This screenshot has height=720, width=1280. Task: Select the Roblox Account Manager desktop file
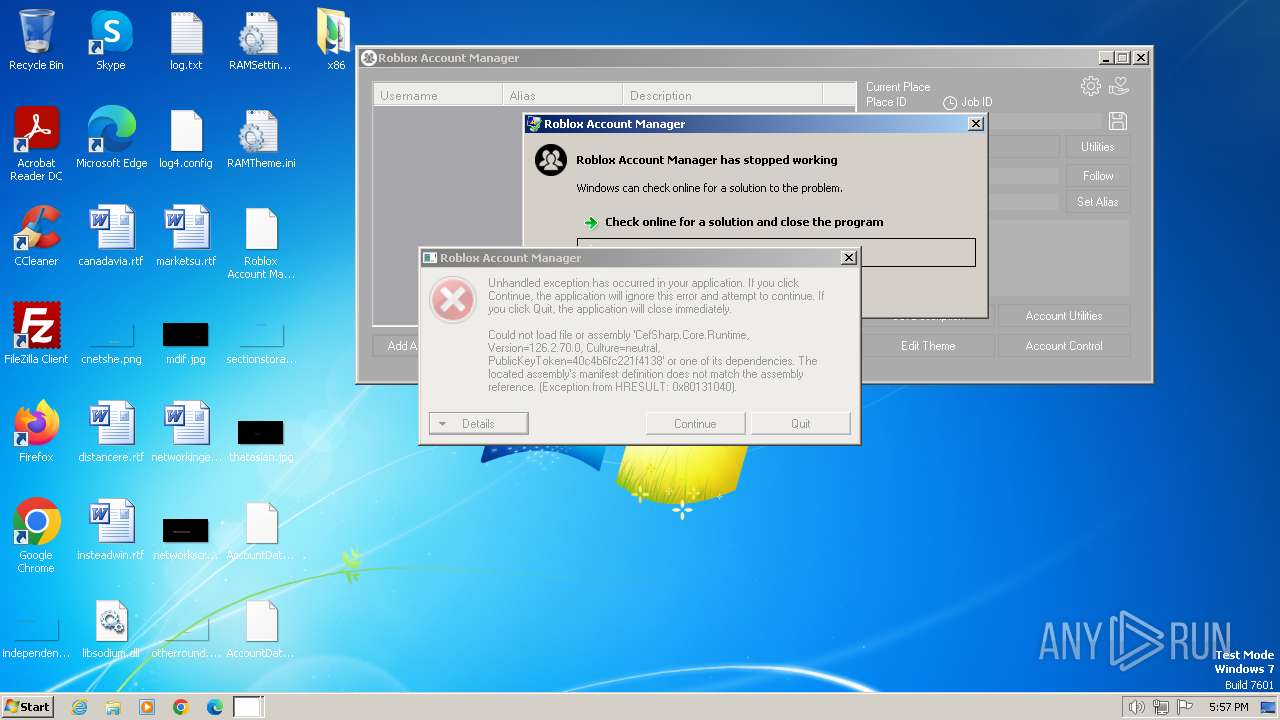coord(260,242)
